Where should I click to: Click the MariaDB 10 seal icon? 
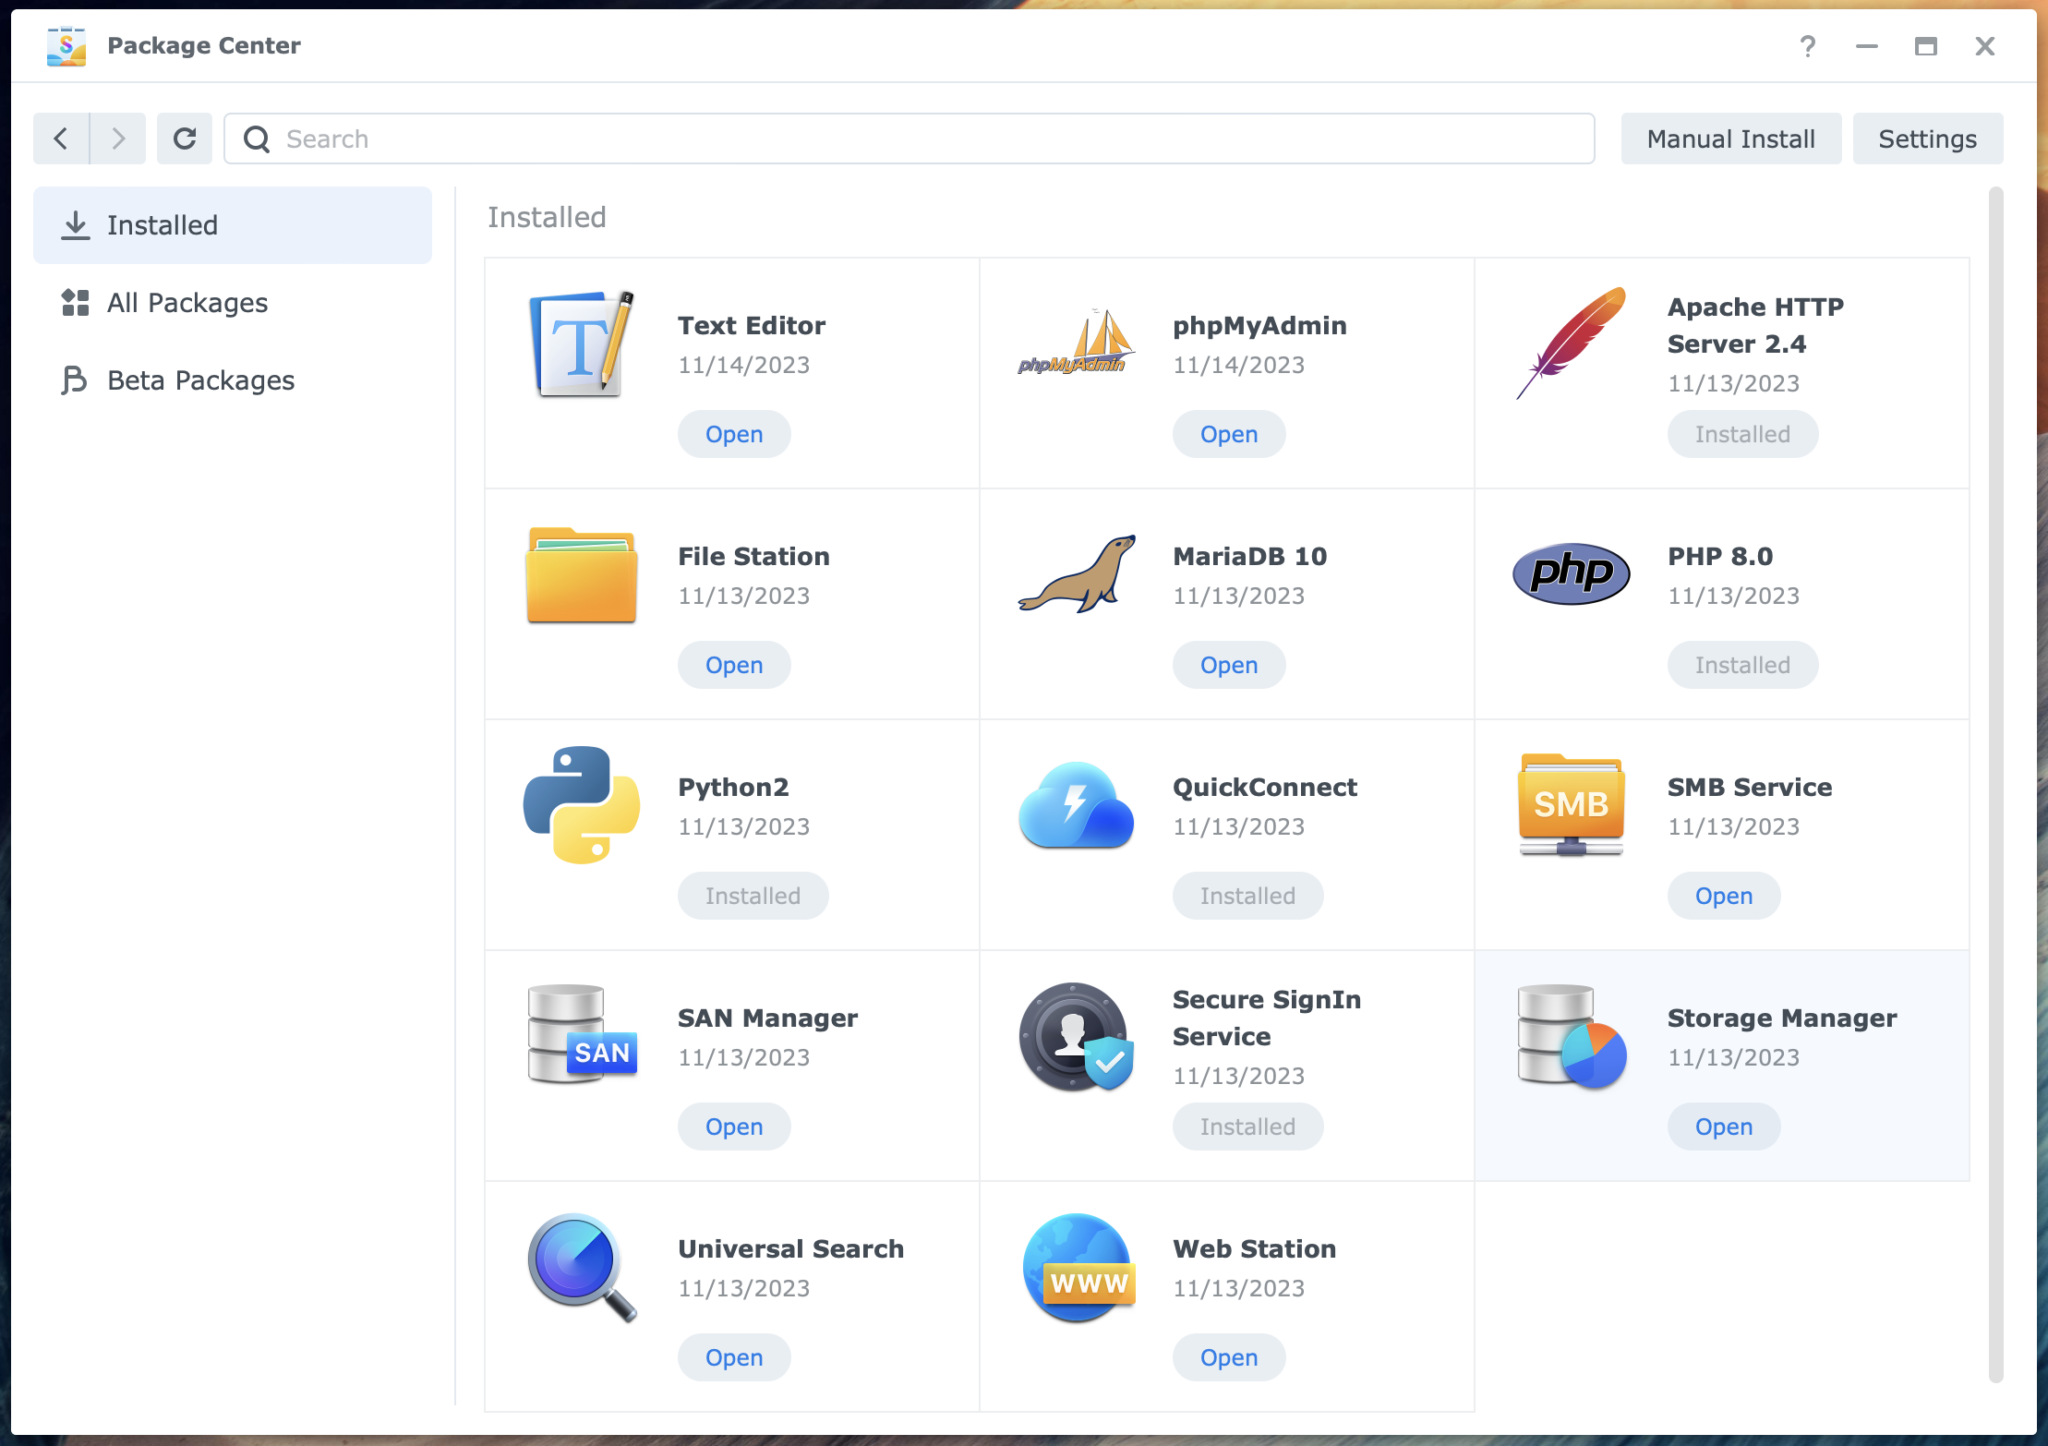tap(1075, 575)
